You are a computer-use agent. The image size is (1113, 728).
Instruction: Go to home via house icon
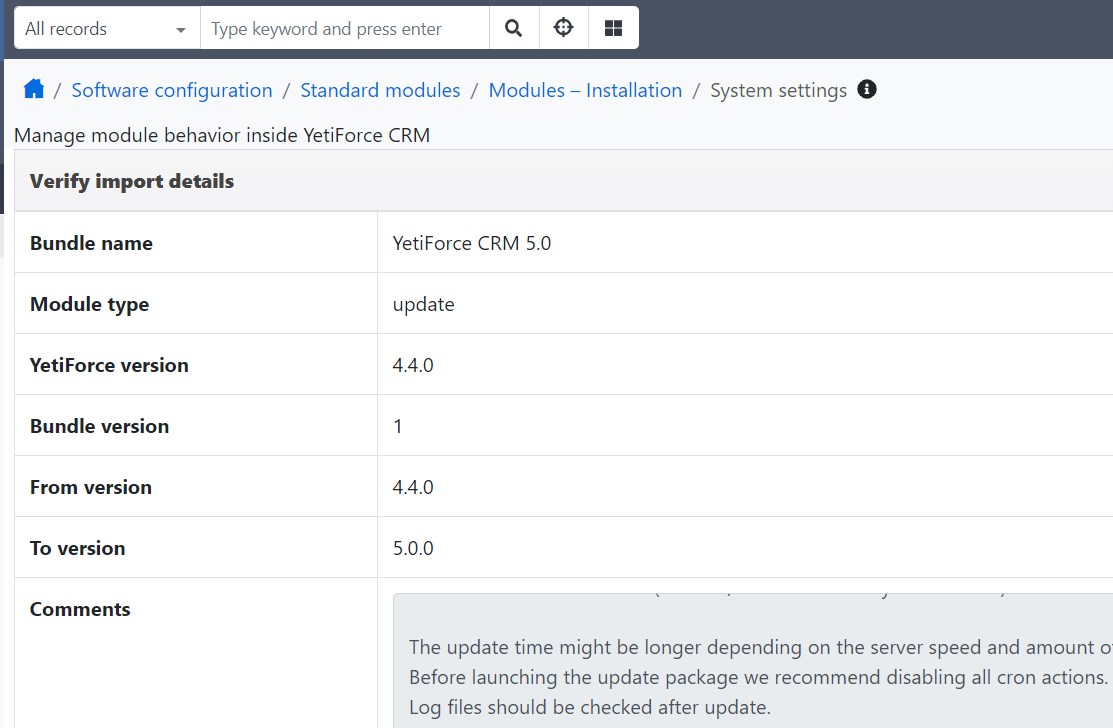coord(33,89)
